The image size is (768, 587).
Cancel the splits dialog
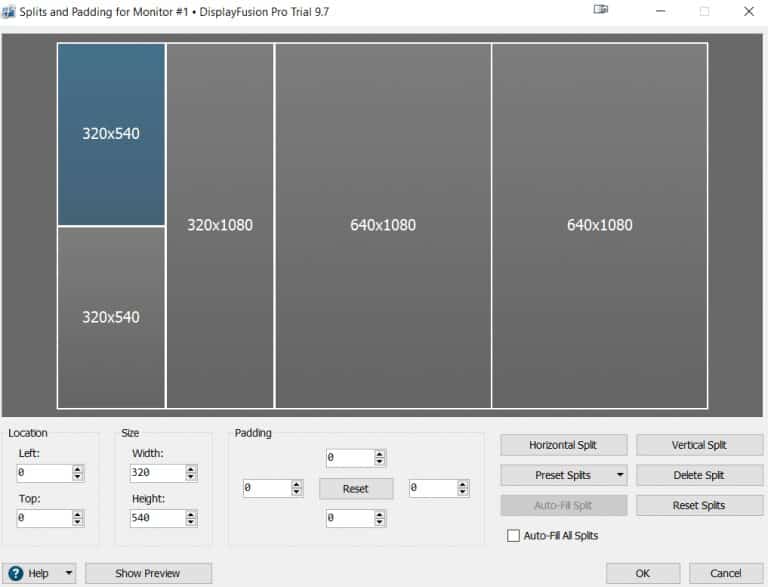click(x=725, y=573)
